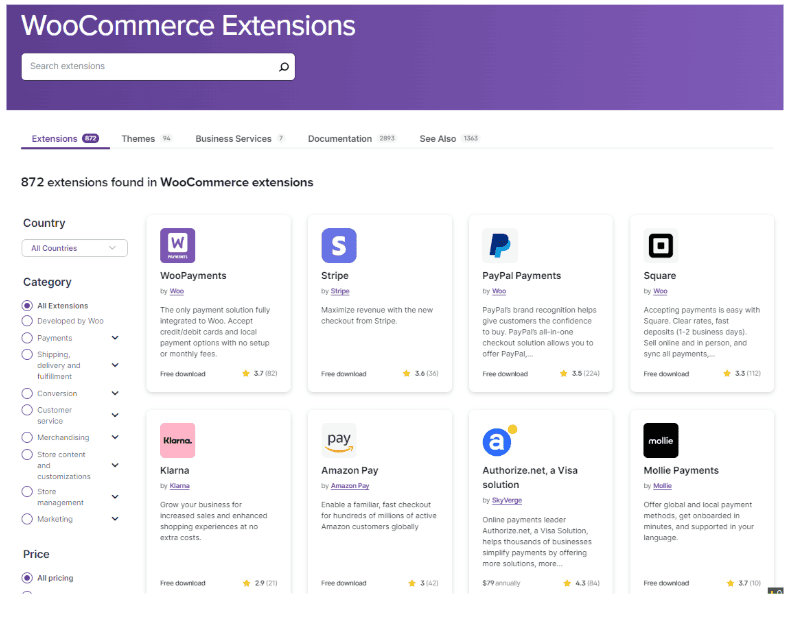This screenshot has height=637, width=791.
Task: Select the Marketing category radio
Action: point(27,518)
